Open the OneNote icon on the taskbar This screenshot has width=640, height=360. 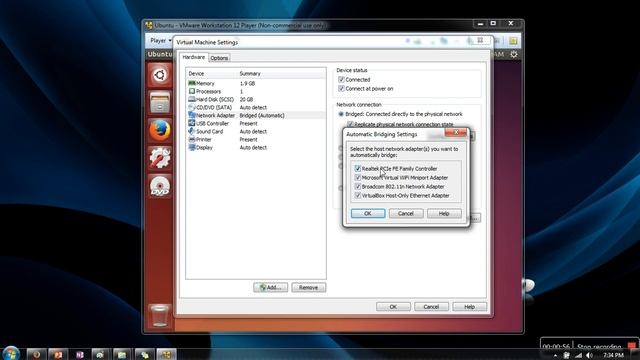pyautogui.click(x=80, y=355)
